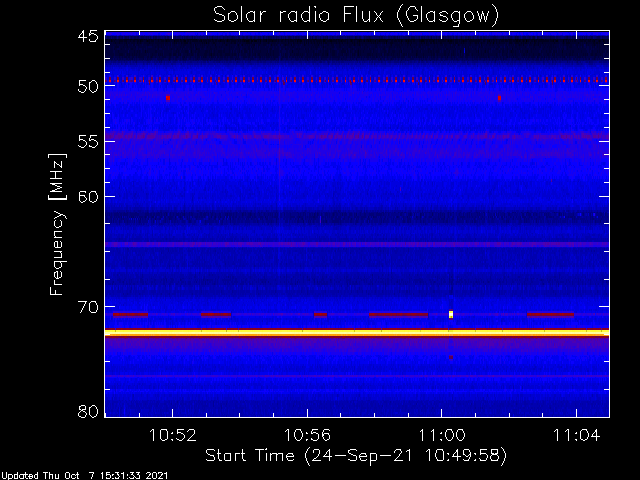Click the red dot near 10:52 below 50 MHz
Viewport: 640px width, 480px height.
click(x=168, y=98)
